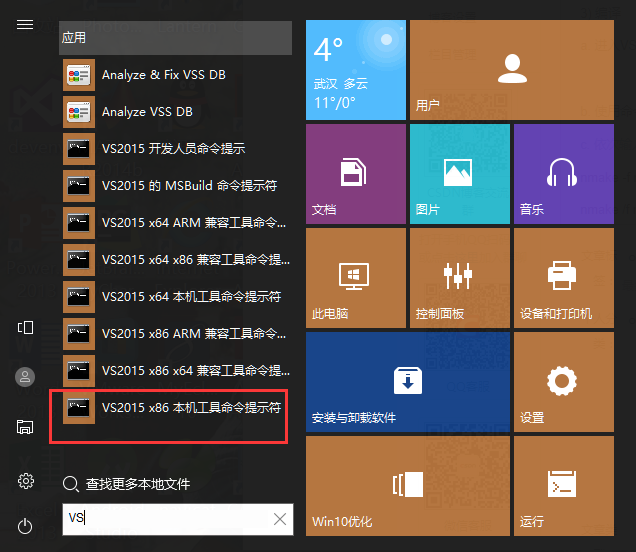The height and width of the screenshot is (552, 636).
Task: Open the 控制面板 control panel tile
Action: pos(460,278)
